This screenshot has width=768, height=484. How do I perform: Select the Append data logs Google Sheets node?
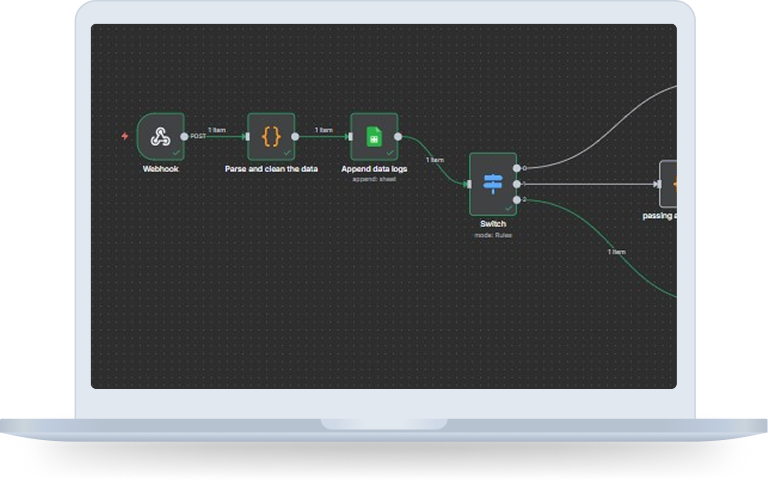373,136
